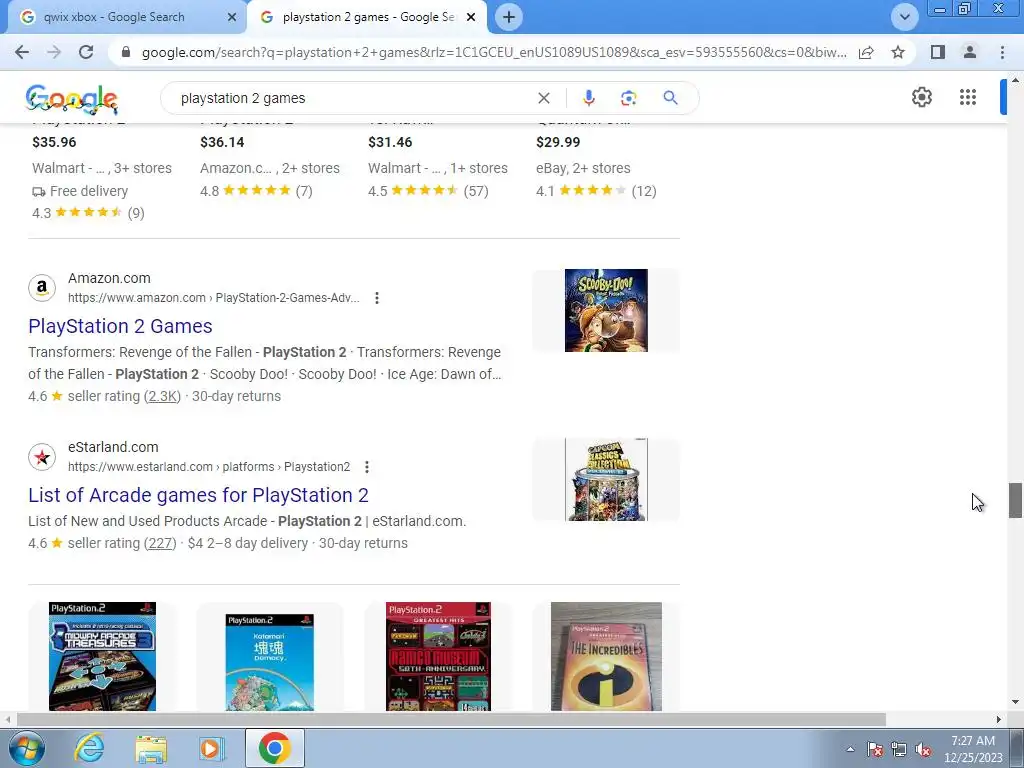Open the Scooby-Doo game thumbnail

(x=606, y=310)
